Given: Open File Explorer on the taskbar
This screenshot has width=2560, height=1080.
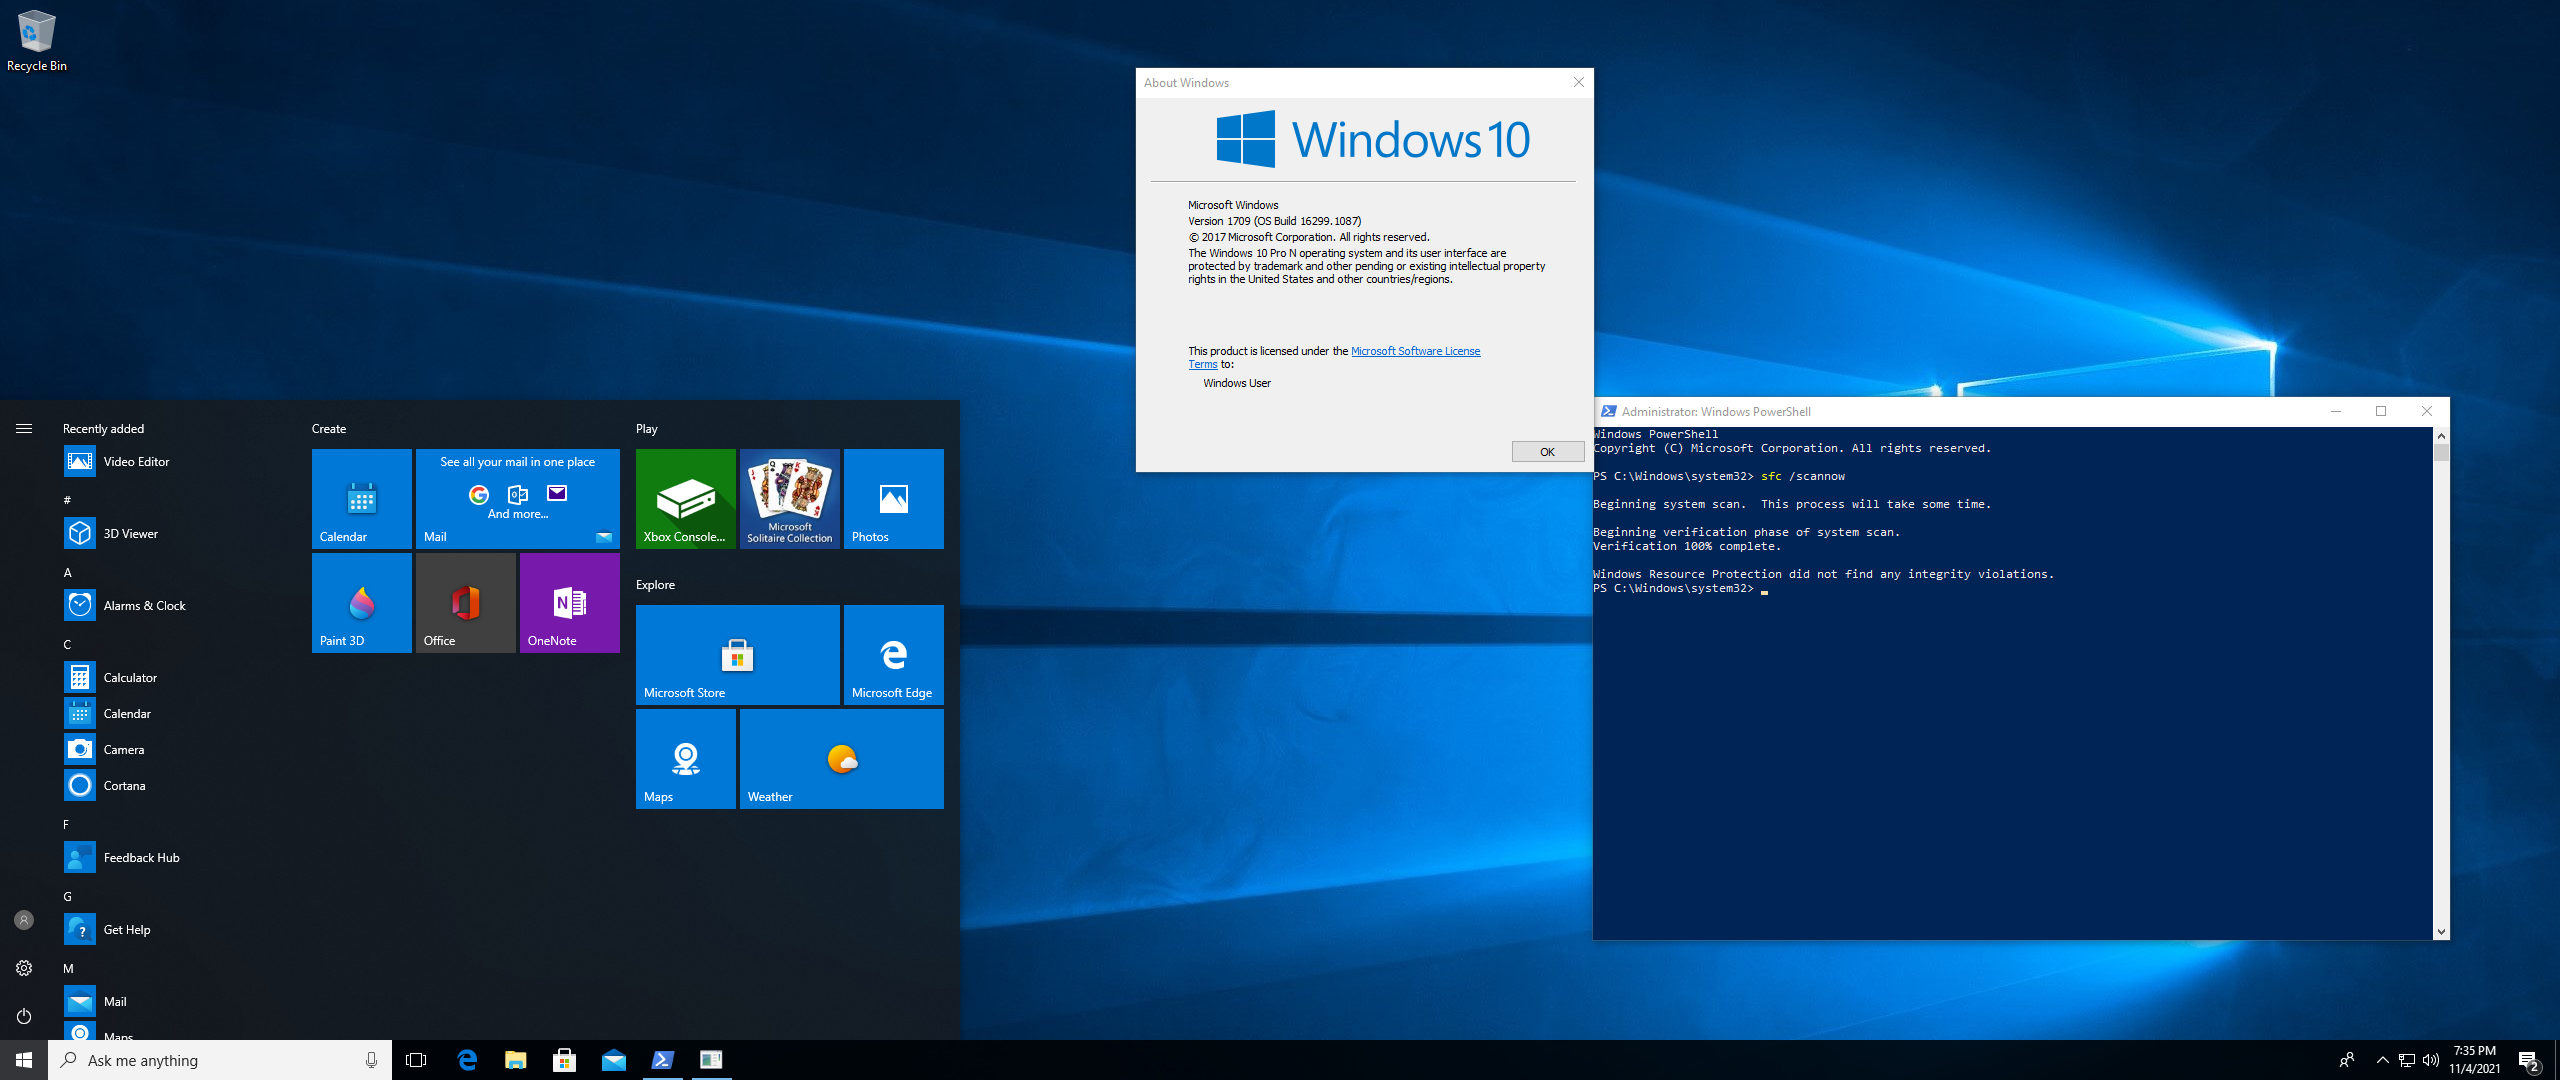Looking at the screenshot, I should 516,1060.
